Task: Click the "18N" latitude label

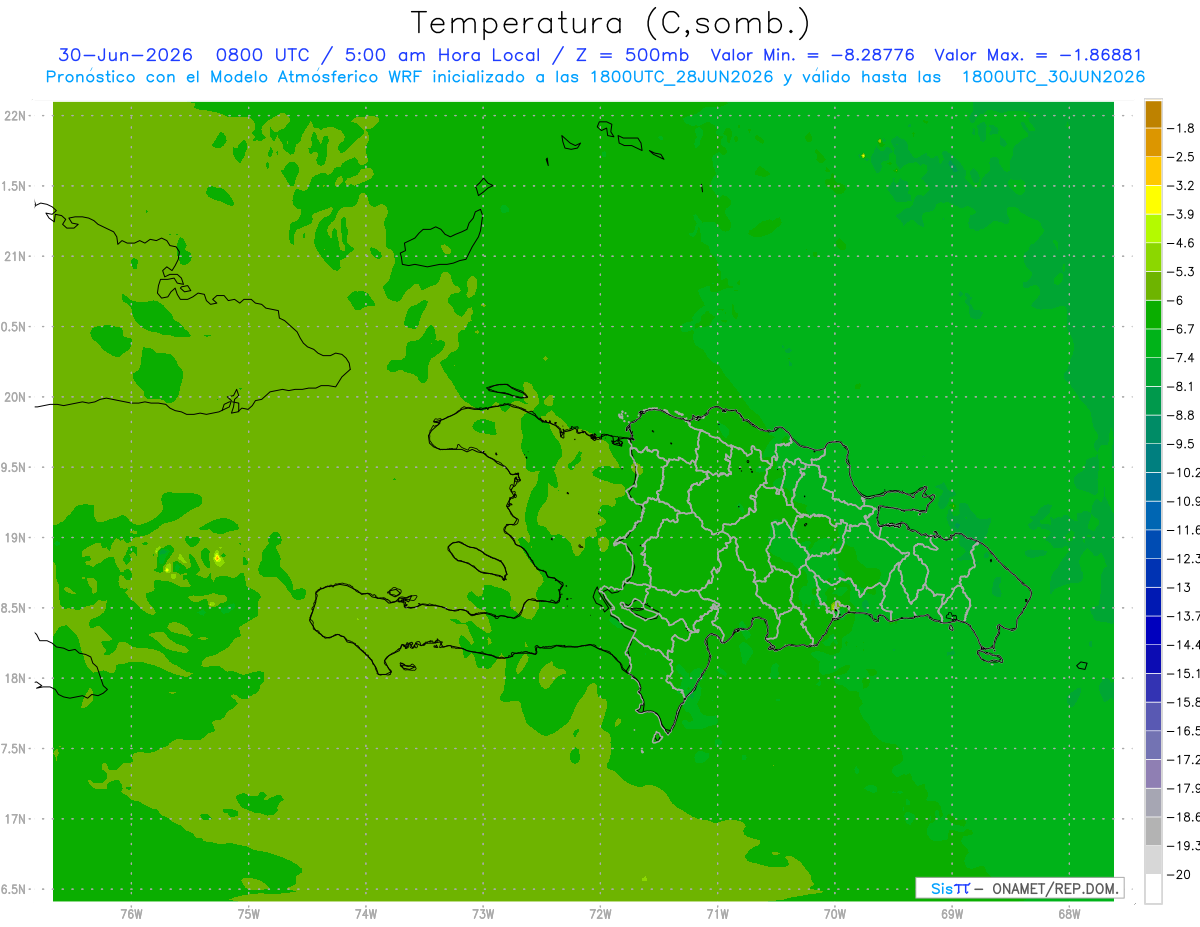Action: [15, 679]
